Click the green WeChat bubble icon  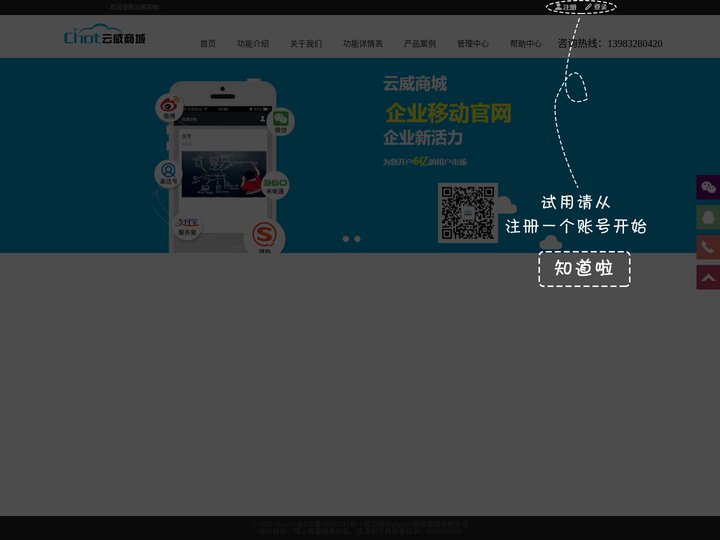tap(281, 121)
